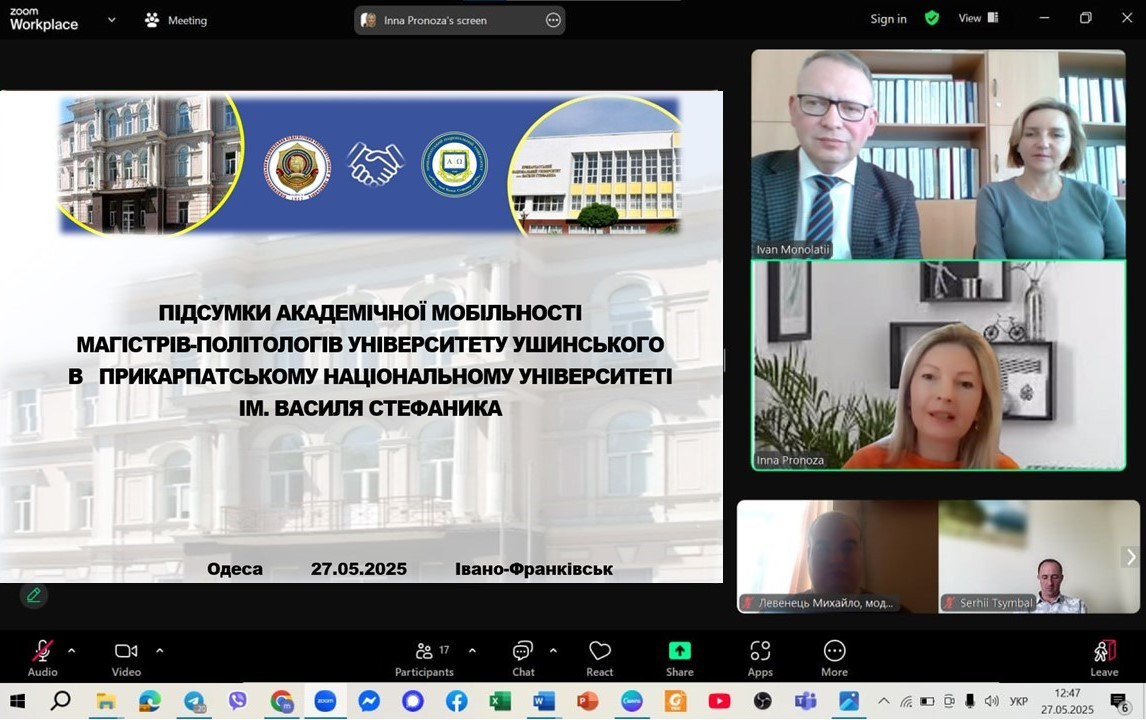The height and width of the screenshot is (720, 1146).
Task: Open Microsoft Edge from the taskbar
Action: click(150, 702)
